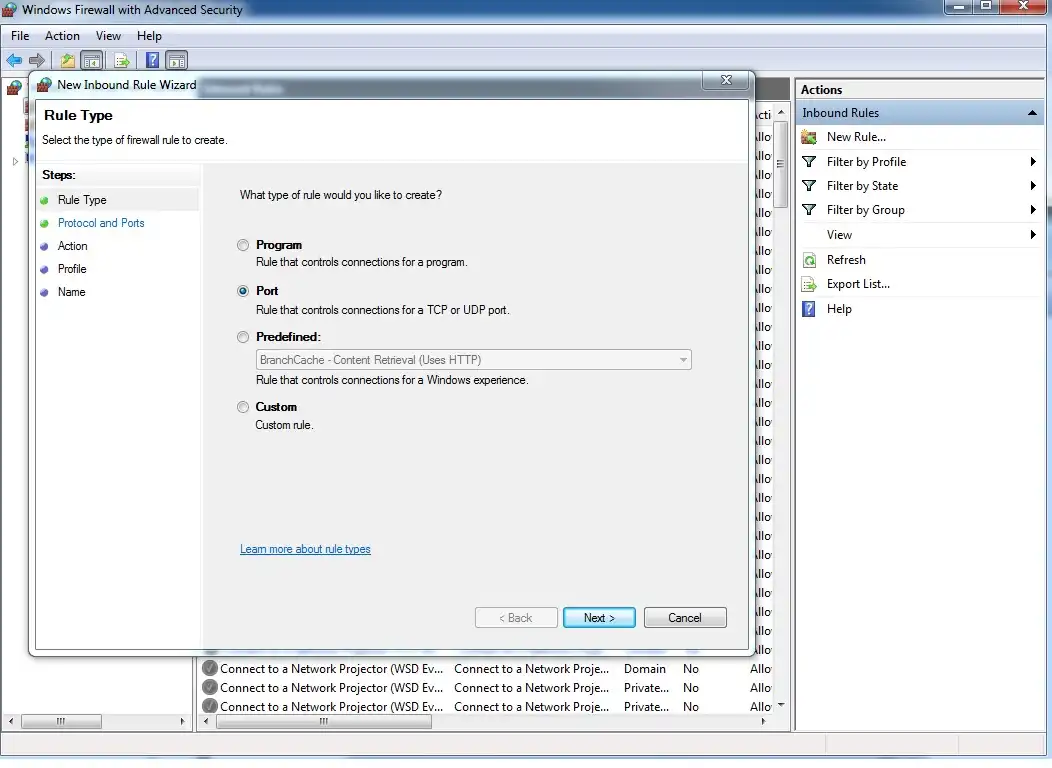Click Next to continue the wizard

(x=599, y=618)
